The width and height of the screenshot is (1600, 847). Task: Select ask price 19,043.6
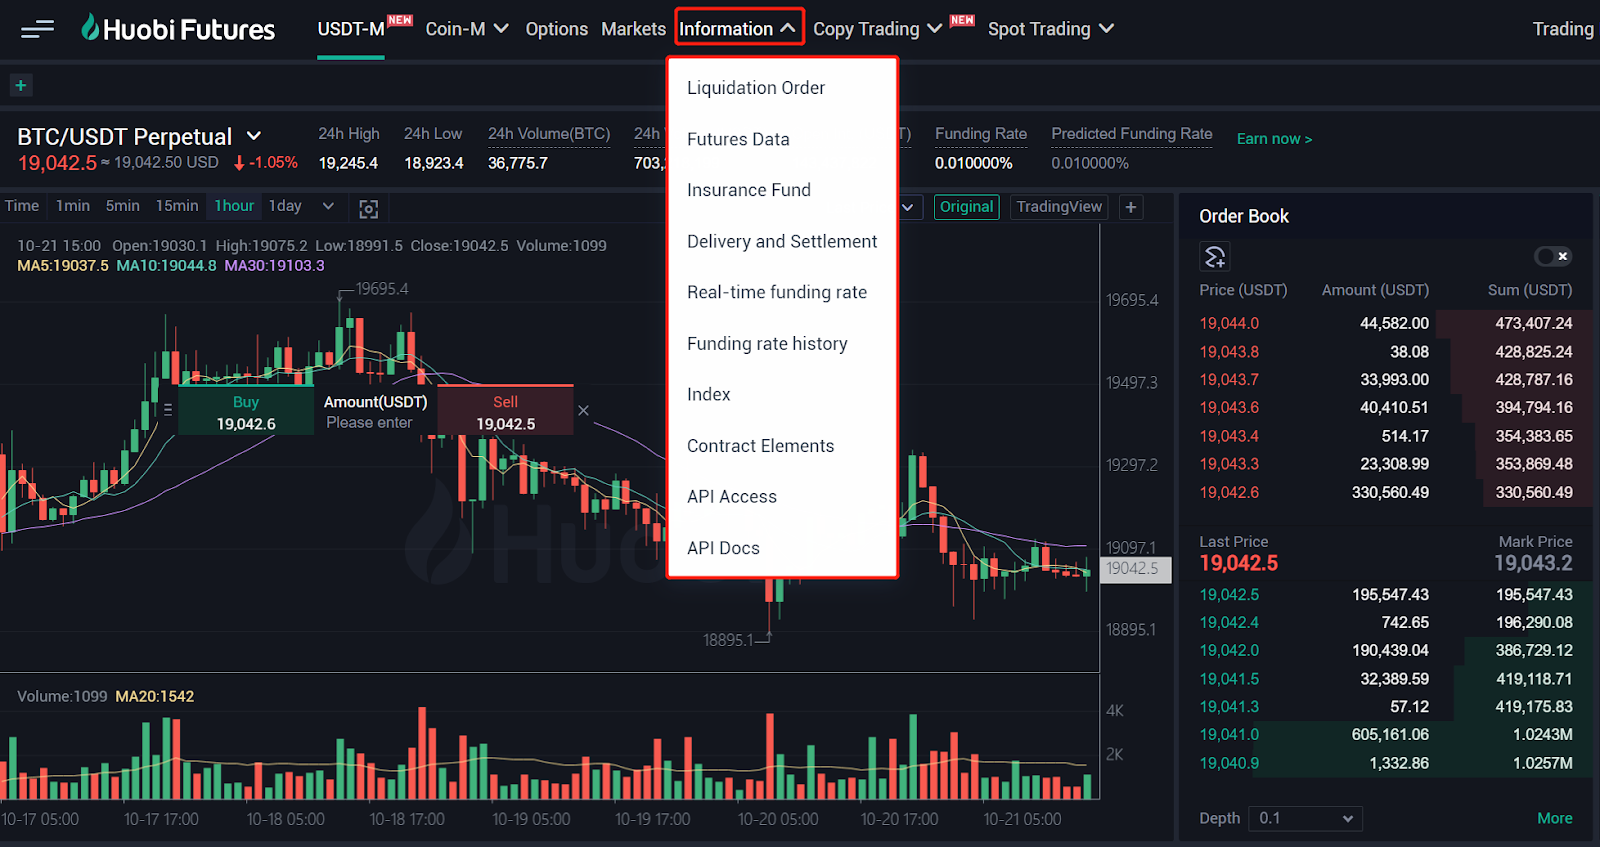pyautogui.click(x=1229, y=408)
